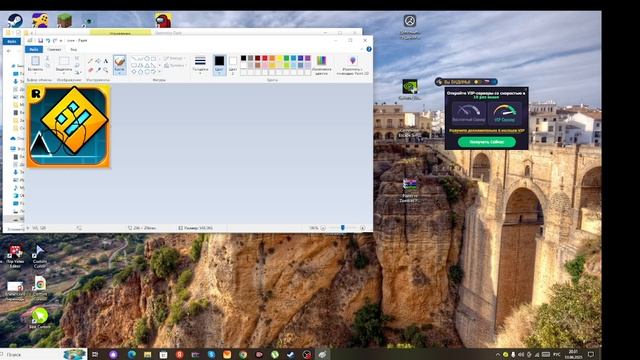Click the Edit with Paint 3D icon
Screen dimensions: 640x360
(353, 61)
